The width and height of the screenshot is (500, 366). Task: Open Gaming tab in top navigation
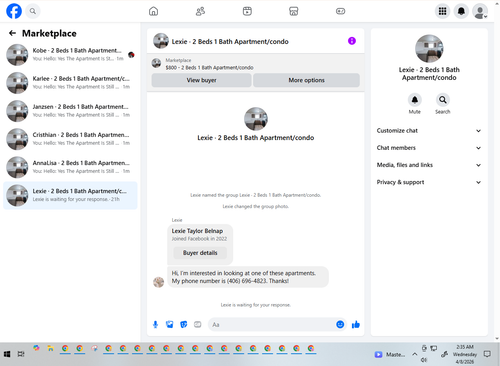(340, 11)
